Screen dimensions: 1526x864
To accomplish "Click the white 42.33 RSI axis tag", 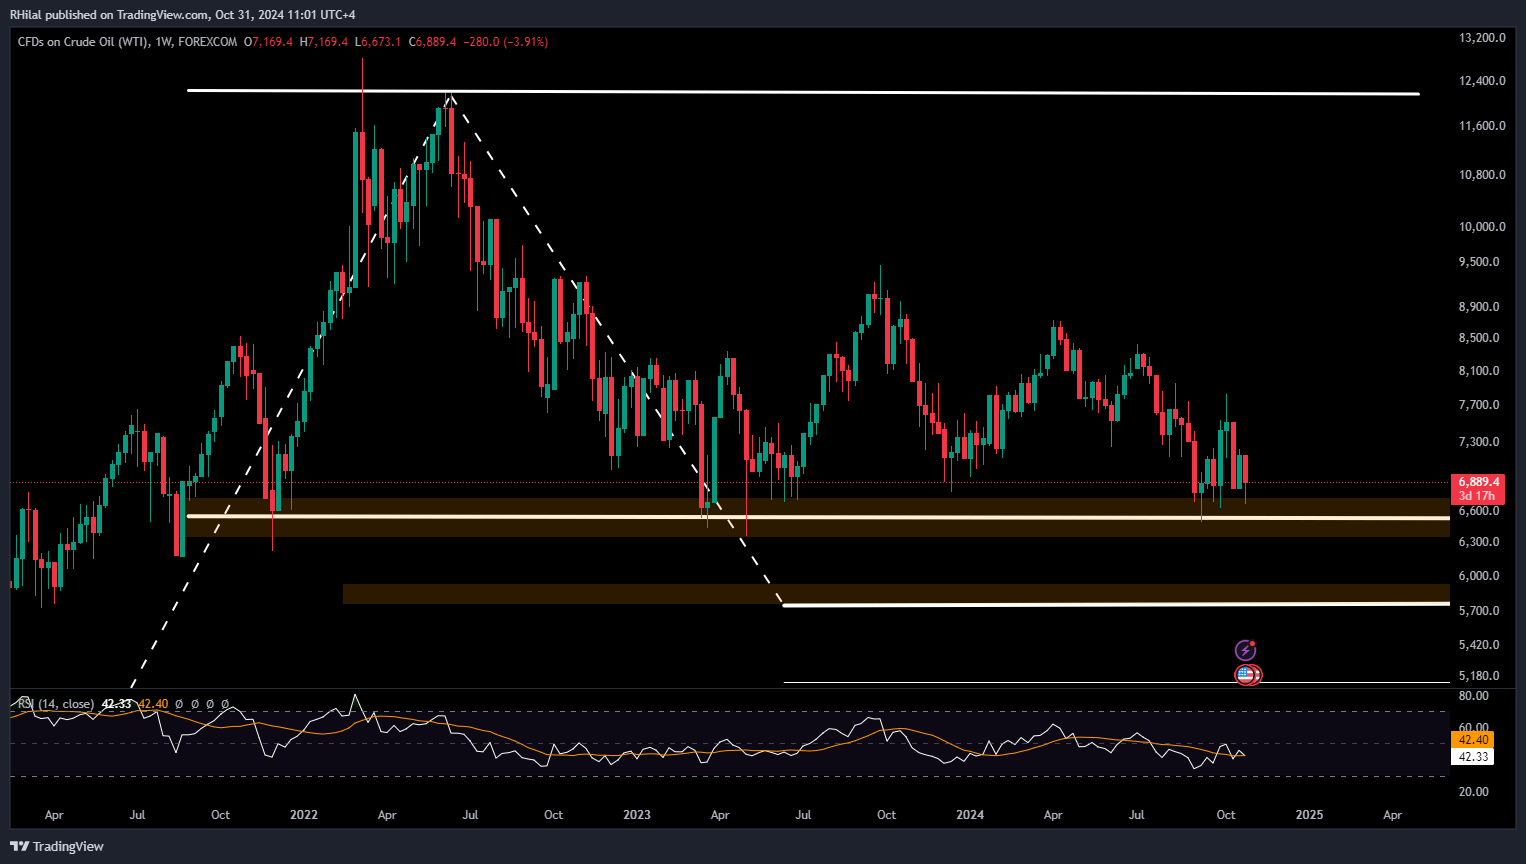I will 1472,757.
